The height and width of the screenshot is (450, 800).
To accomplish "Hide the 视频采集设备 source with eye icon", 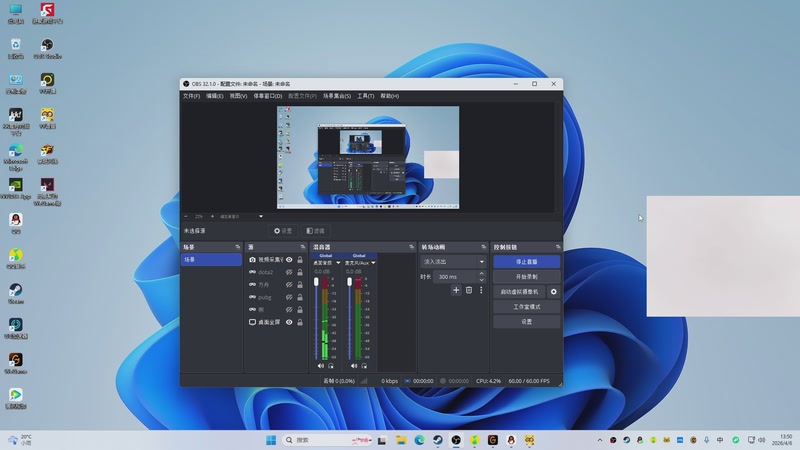I will tap(289, 260).
